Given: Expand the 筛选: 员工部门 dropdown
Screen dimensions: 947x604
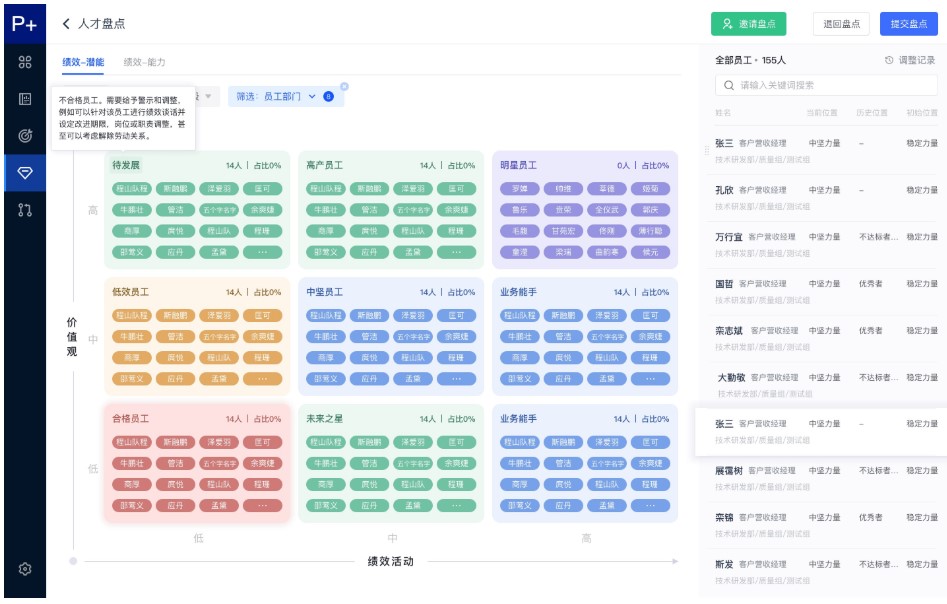Looking at the screenshot, I should [312, 97].
